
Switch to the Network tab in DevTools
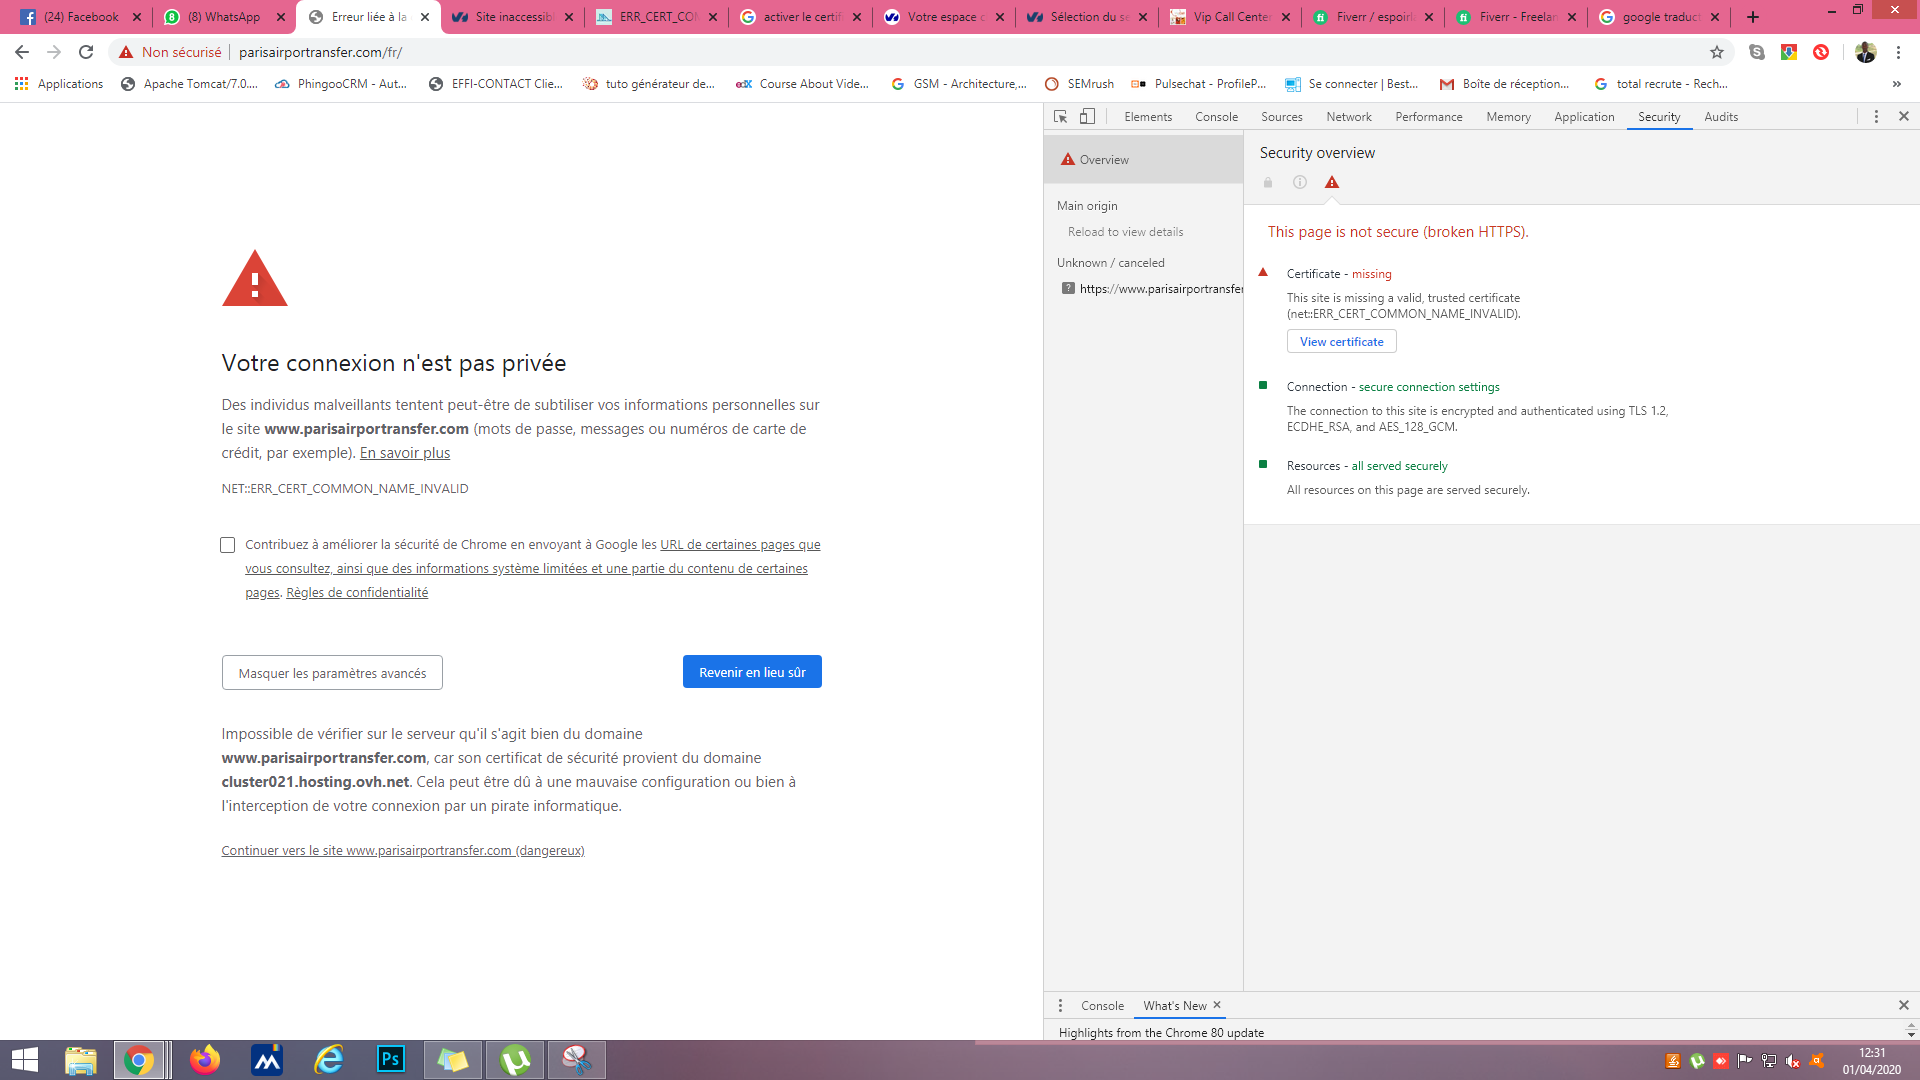(x=1348, y=117)
